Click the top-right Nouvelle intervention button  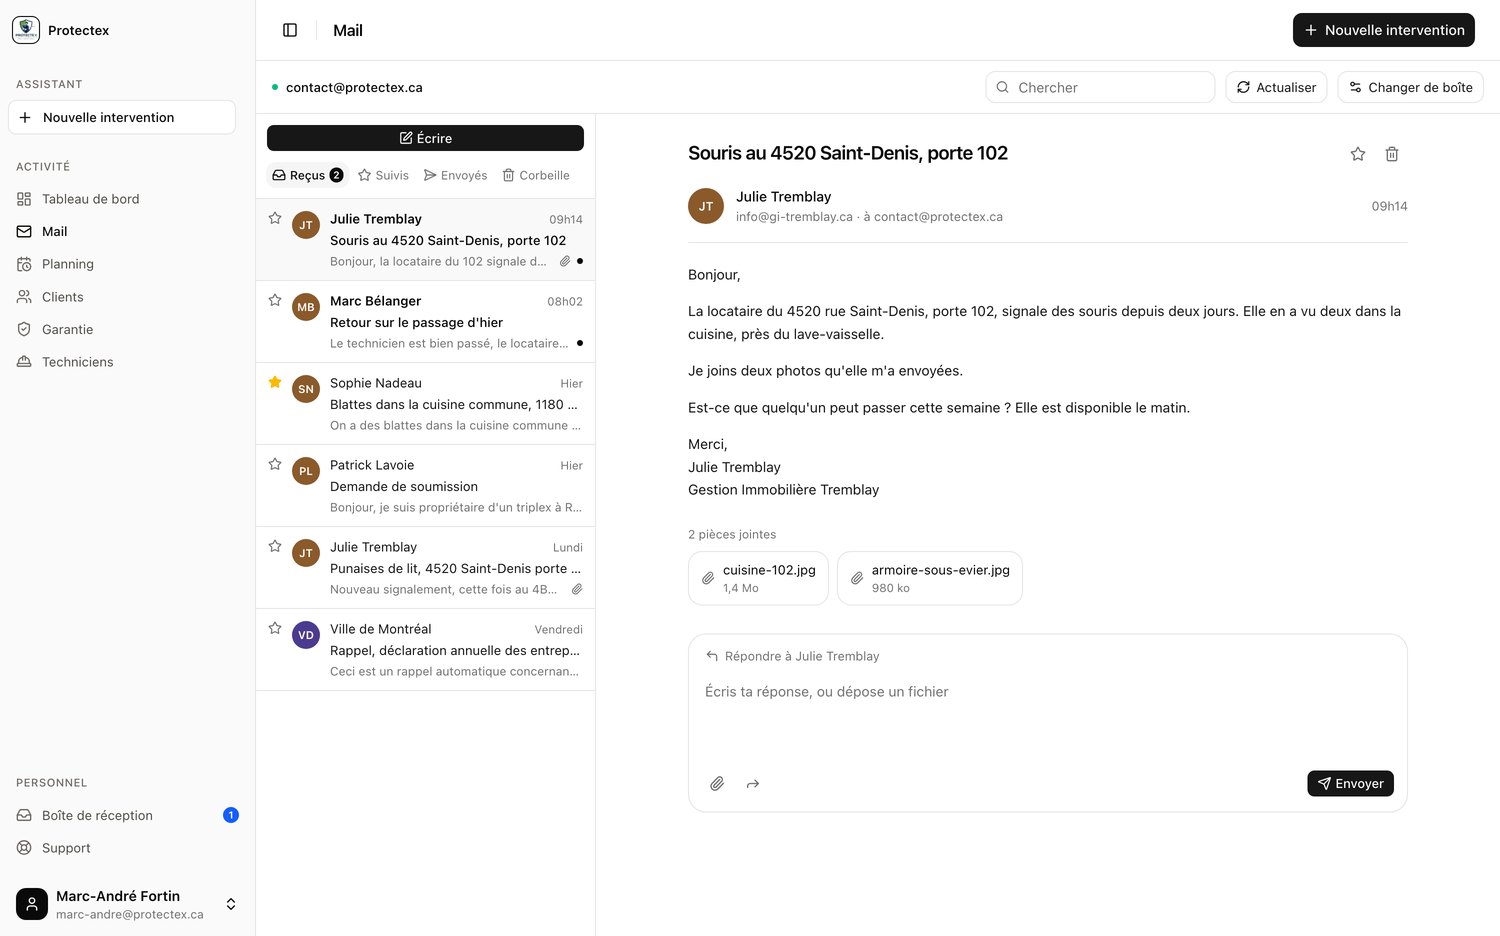tap(1384, 30)
